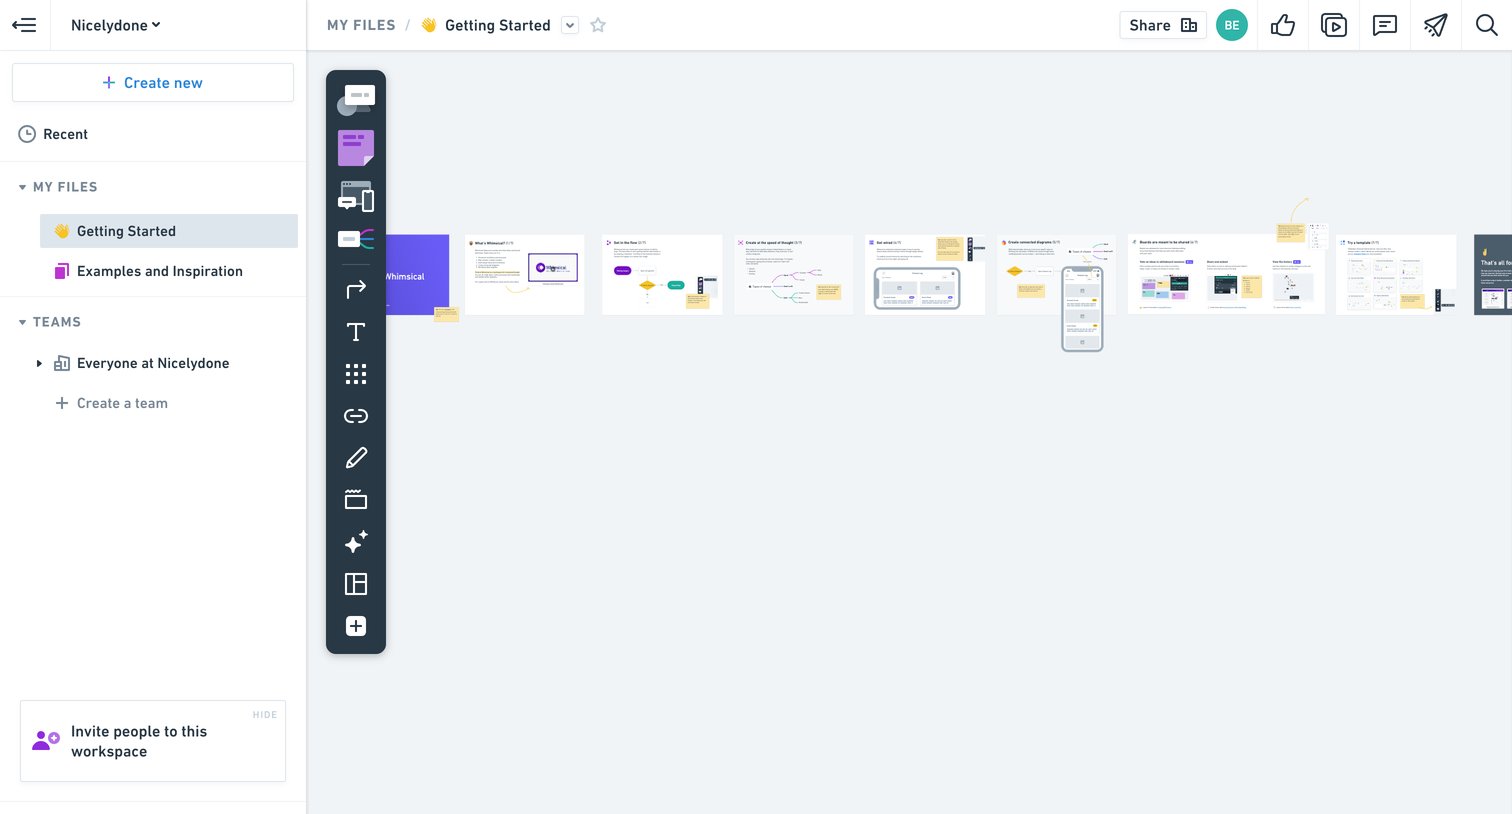The width and height of the screenshot is (1512, 814).
Task: Select the text tool
Action: [356, 332]
